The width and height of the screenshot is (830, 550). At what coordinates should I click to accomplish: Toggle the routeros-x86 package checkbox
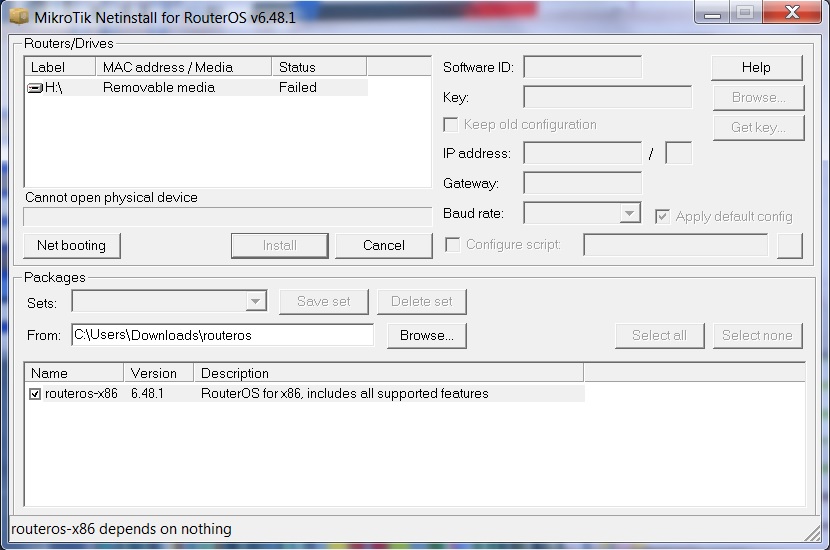pos(35,394)
